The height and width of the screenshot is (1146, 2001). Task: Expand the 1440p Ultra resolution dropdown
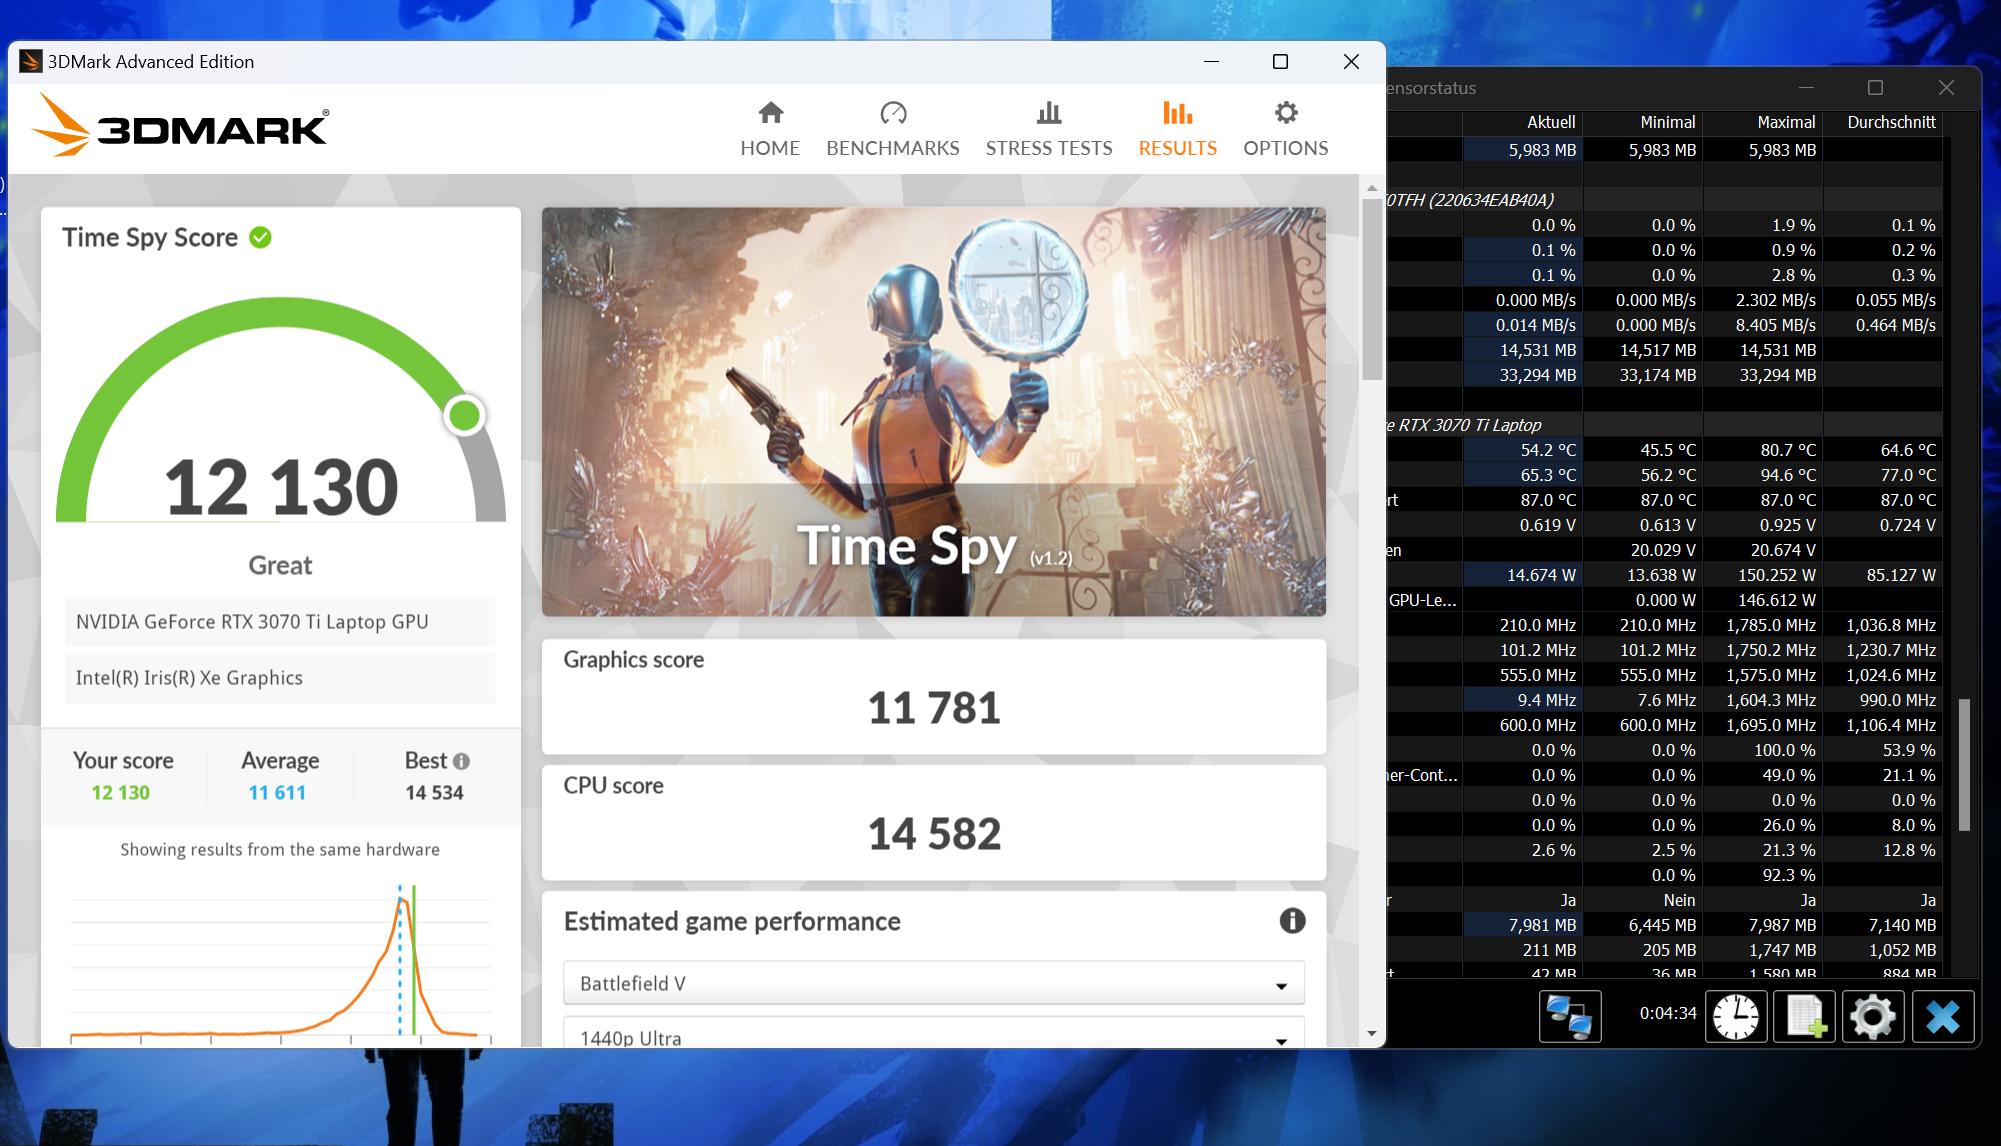(x=933, y=1036)
